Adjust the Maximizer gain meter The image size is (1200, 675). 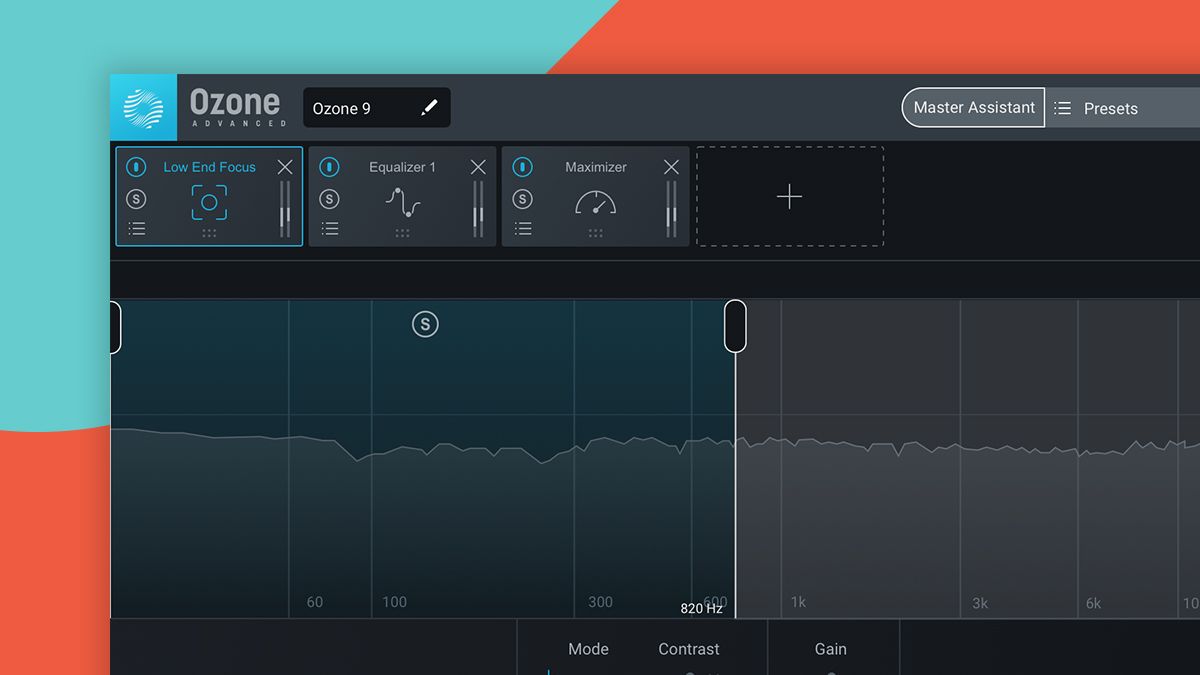[x=671, y=209]
